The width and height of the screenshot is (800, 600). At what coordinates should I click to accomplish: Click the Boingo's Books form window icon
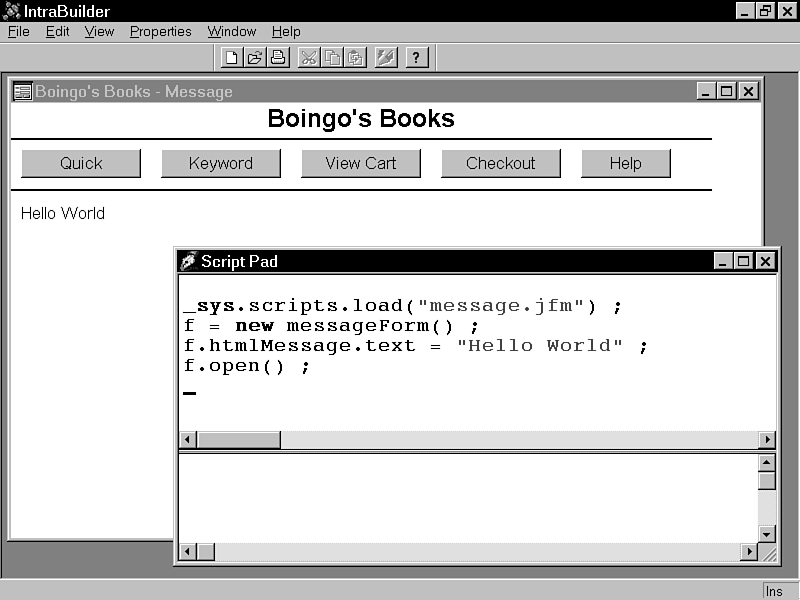tap(22, 92)
